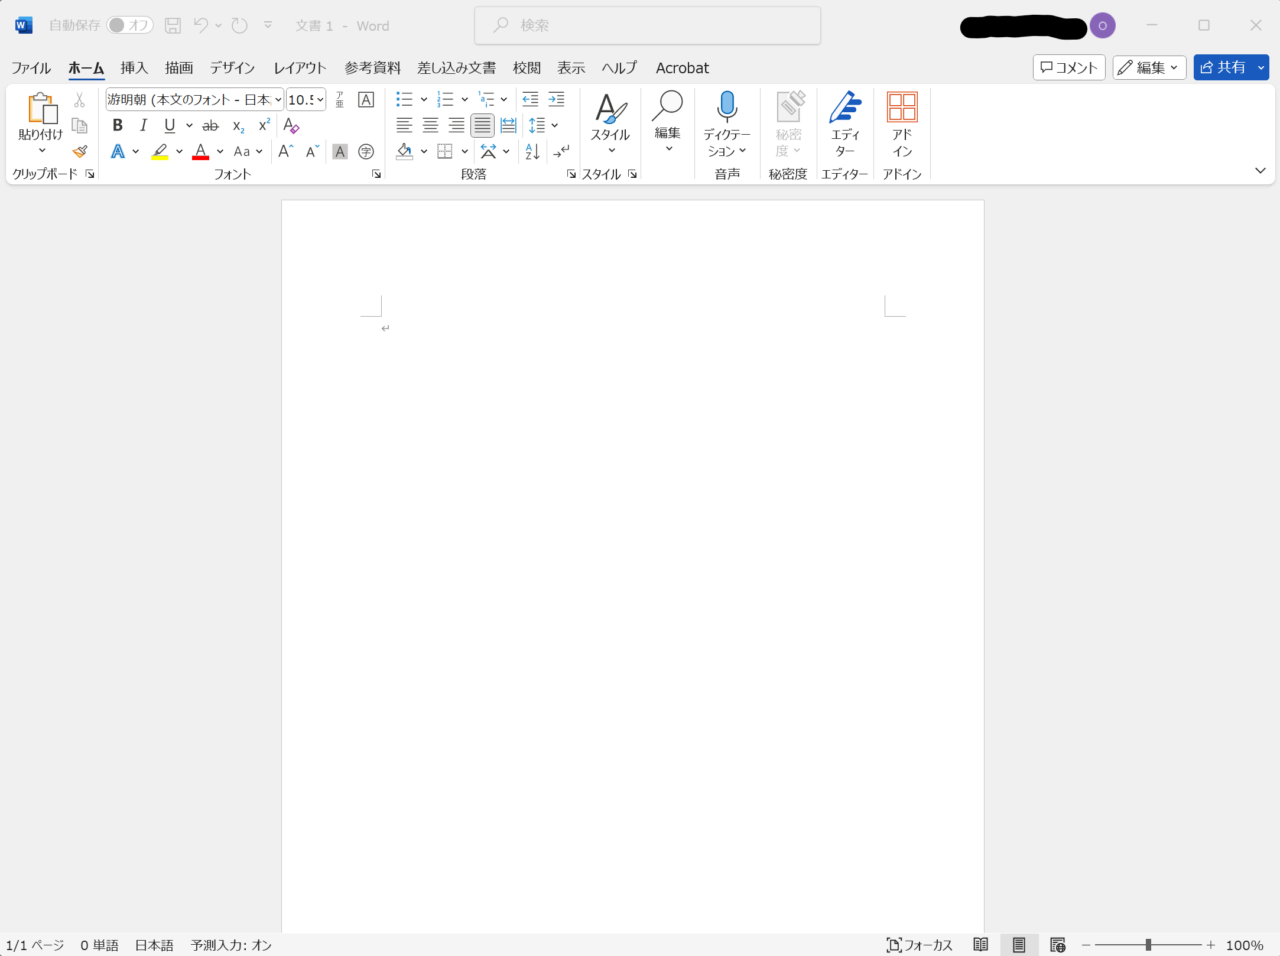Image resolution: width=1280 pixels, height=956 pixels.
Task: Open the bullet list style dropdown arrow
Action: [424, 99]
